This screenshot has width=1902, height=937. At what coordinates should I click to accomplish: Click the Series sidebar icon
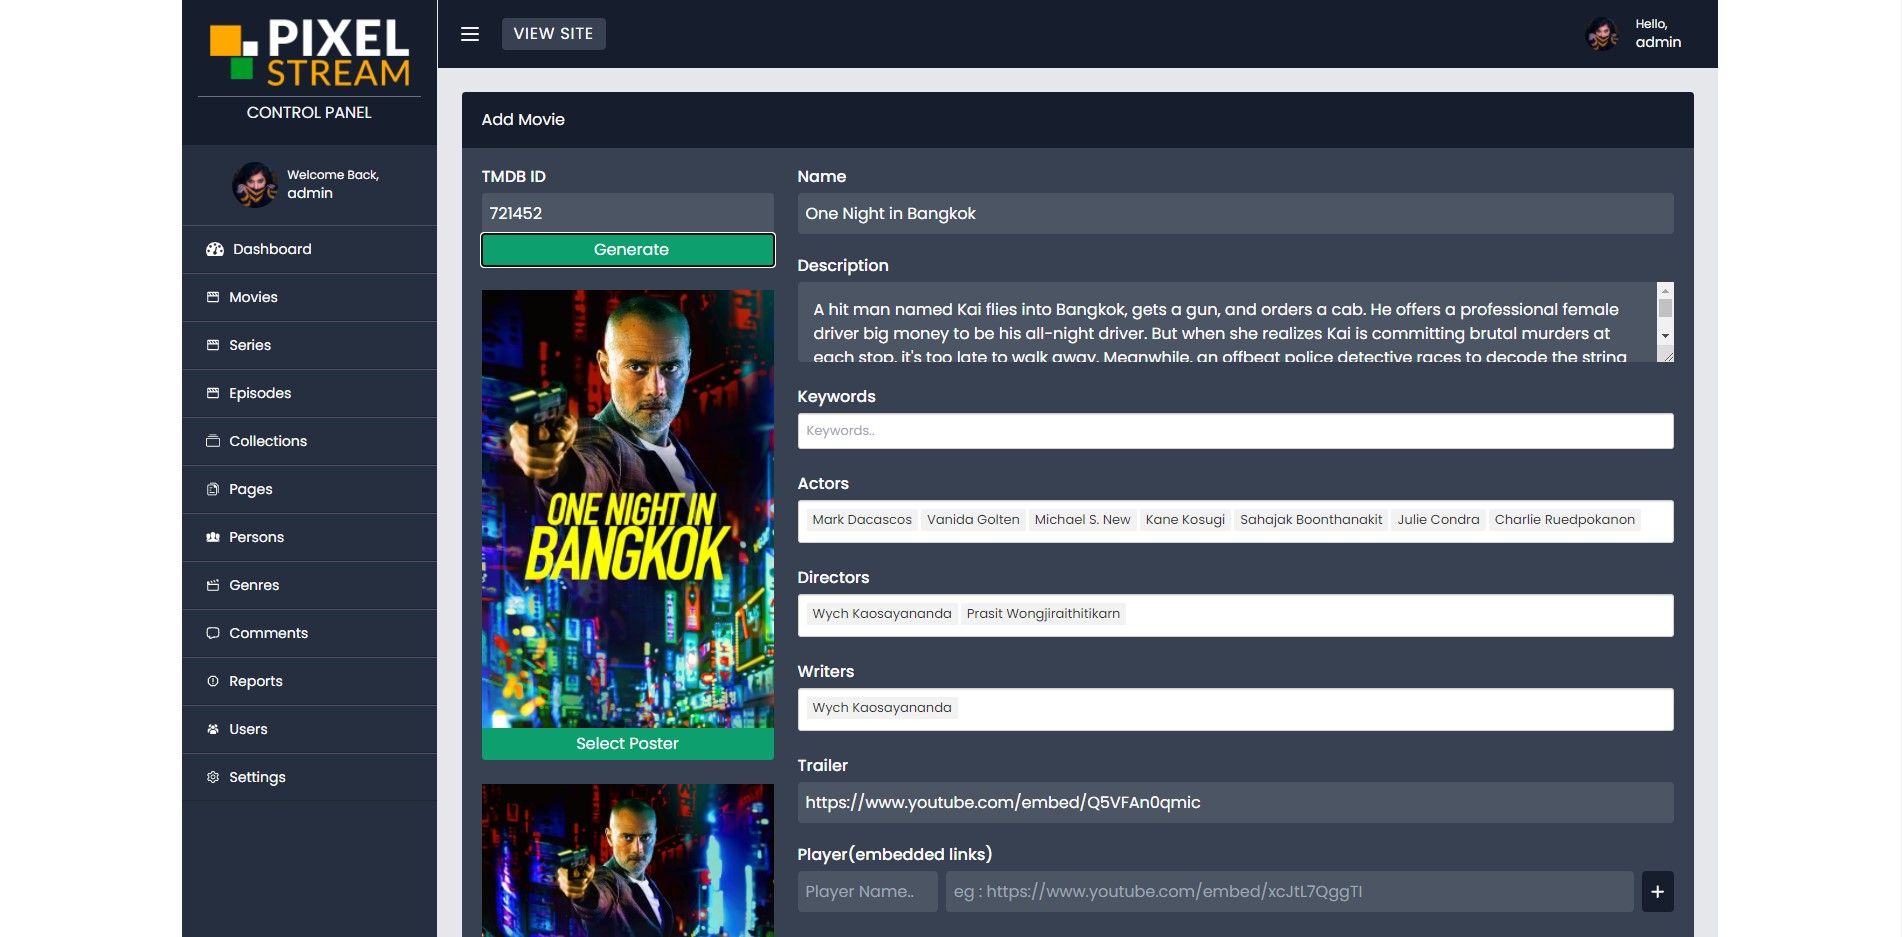pos(213,345)
